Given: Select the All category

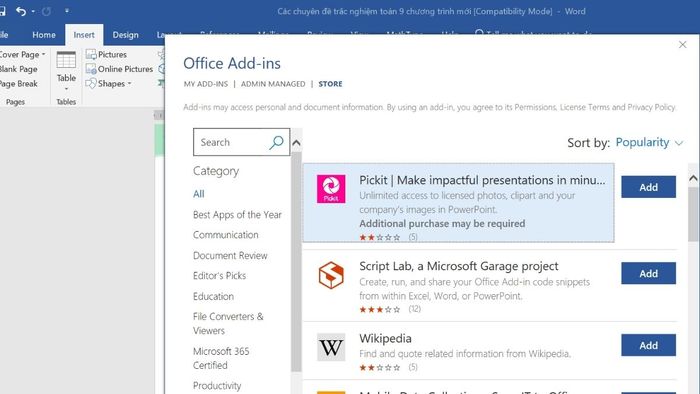Looking at the screenshot, I should pos(199,194).
